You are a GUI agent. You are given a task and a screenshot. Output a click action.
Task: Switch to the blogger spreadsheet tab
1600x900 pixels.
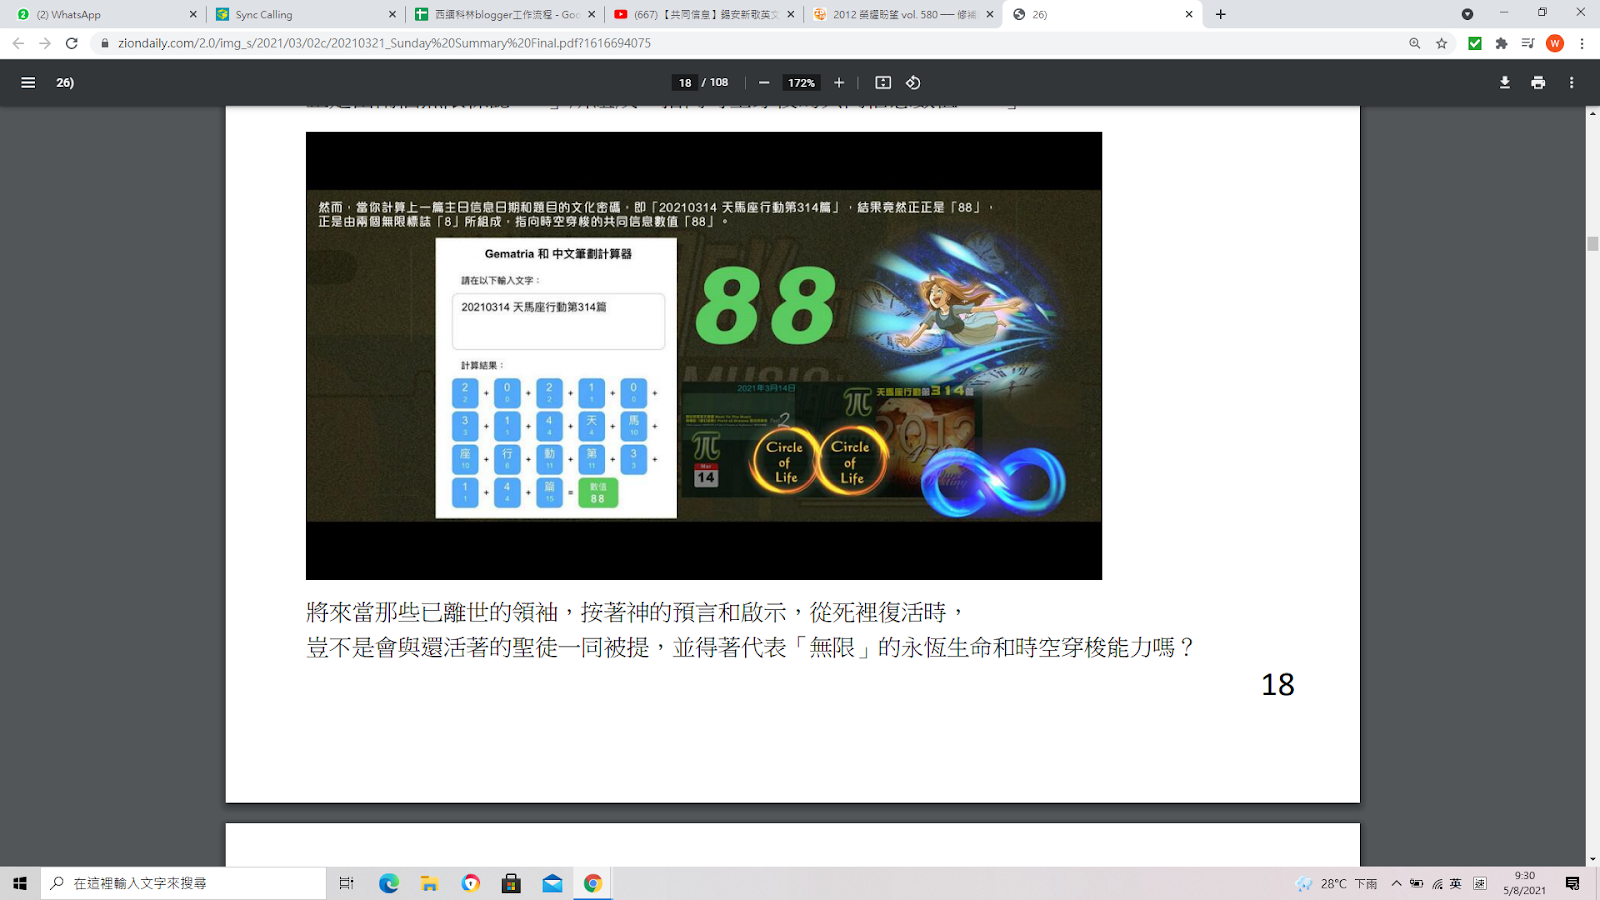[x=505, y=14]
